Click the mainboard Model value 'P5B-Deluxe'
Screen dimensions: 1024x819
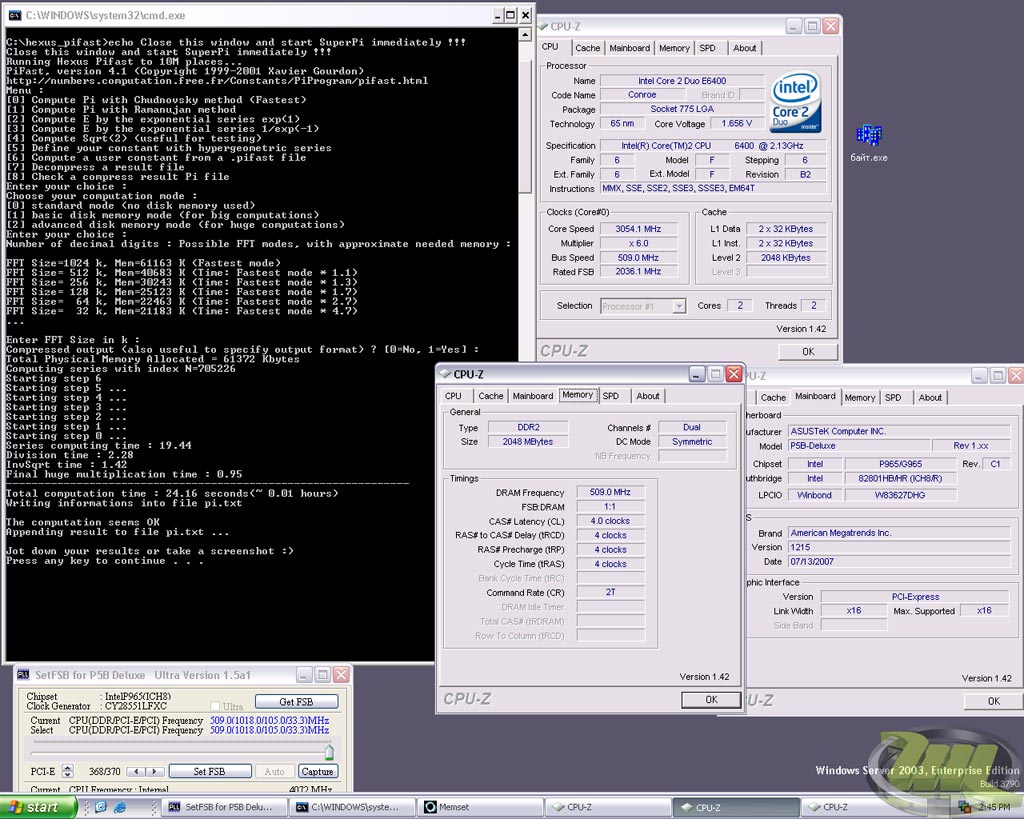(x=858, y=445)
